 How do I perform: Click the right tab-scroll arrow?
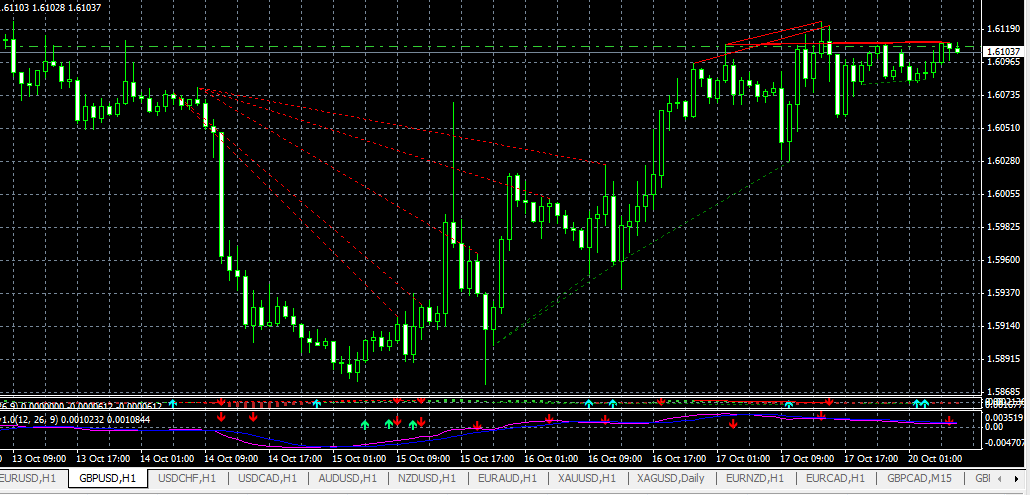tap(1018, 478)
